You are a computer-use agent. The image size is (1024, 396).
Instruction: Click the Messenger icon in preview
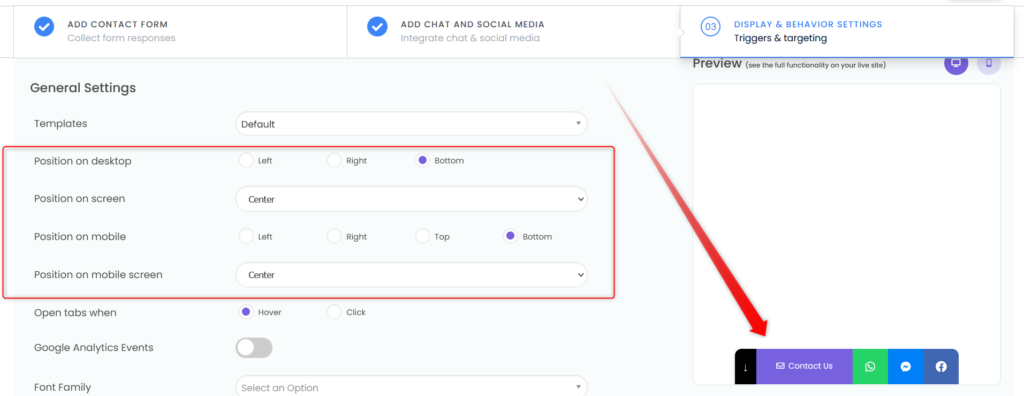click(906, 367)
